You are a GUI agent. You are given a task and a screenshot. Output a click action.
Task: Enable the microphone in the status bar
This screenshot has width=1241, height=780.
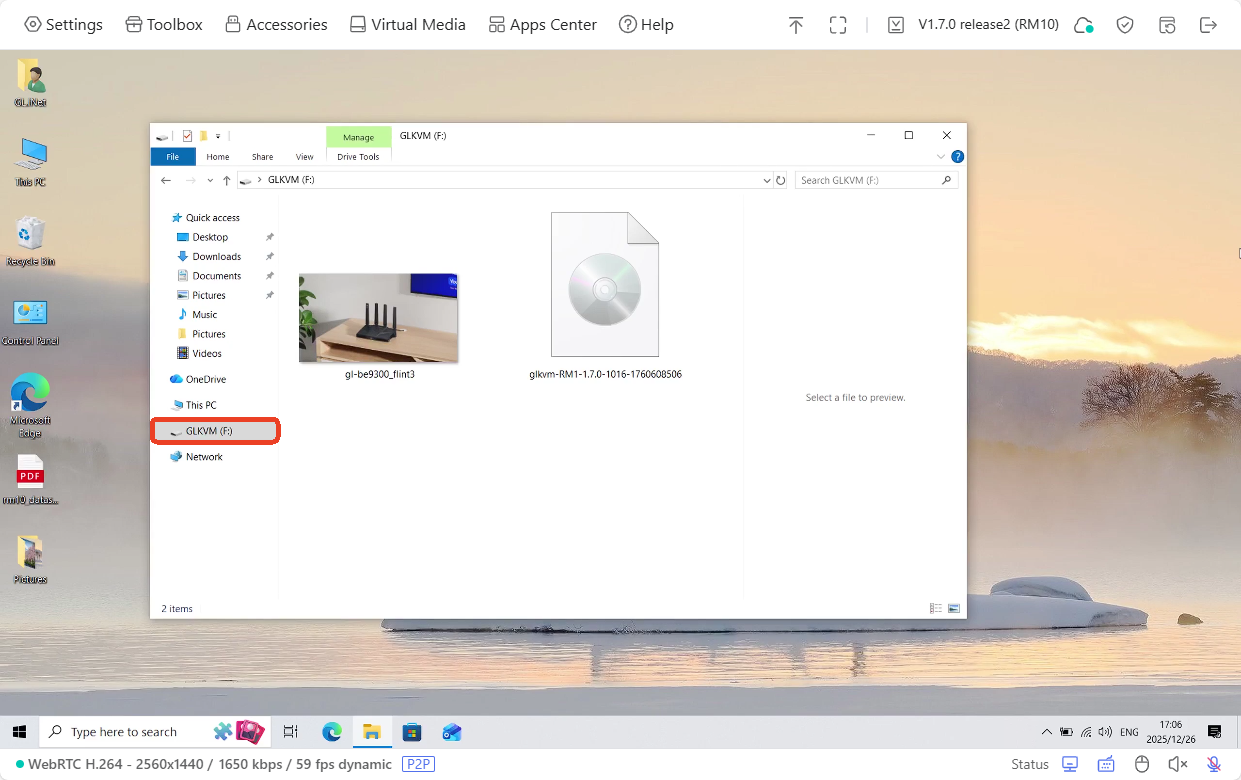point(1213,763)
